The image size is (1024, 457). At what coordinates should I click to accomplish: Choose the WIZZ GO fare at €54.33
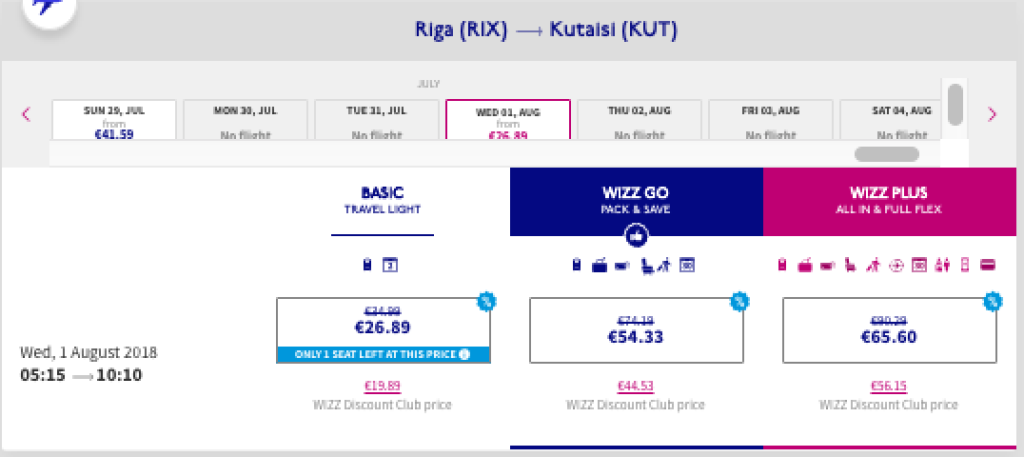(x=635, y=329)
